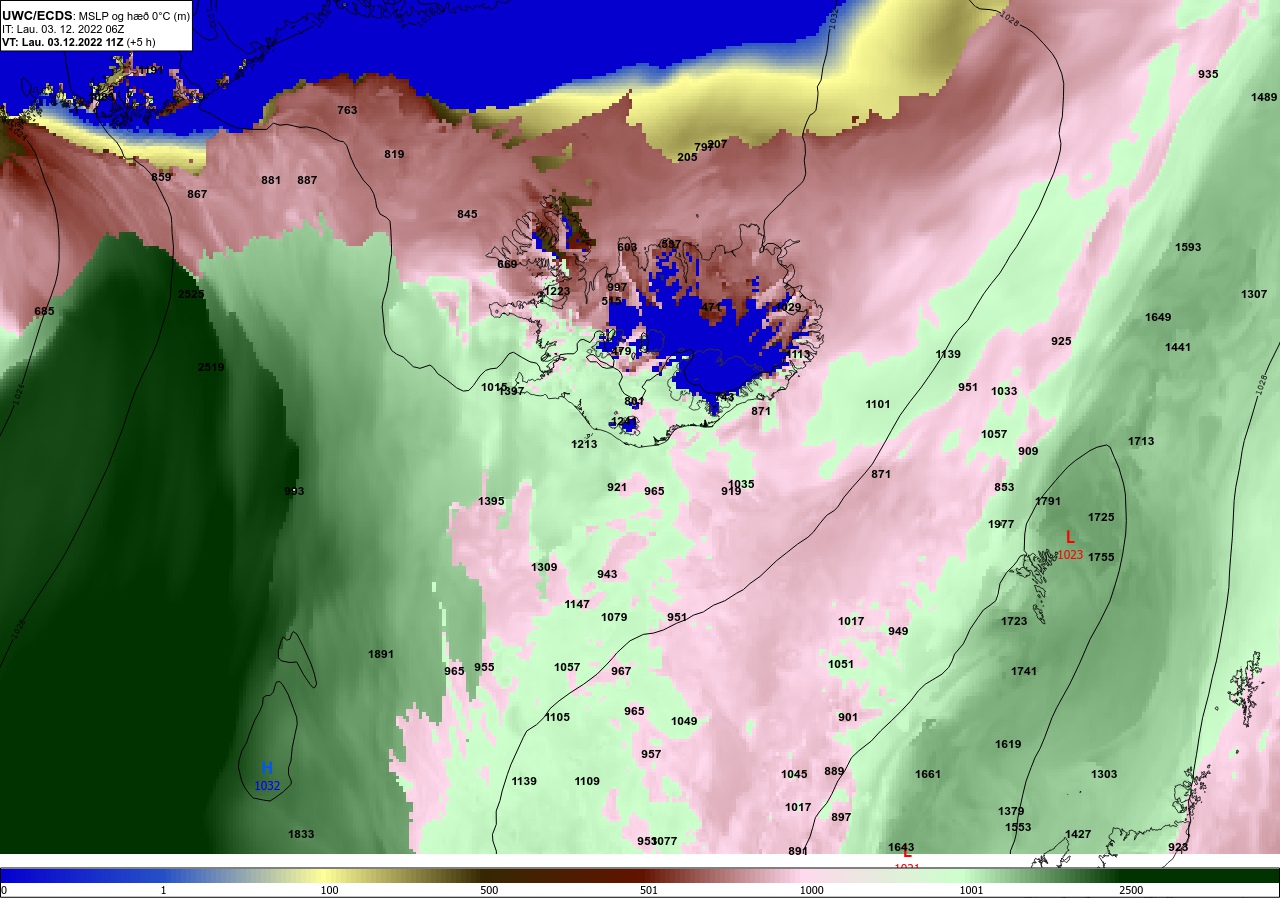Image resolution: width=1280 pixels, height=898 pixels.
Task: Click the "UWC/ECDS" title text
Action: (x=37, y=15)
